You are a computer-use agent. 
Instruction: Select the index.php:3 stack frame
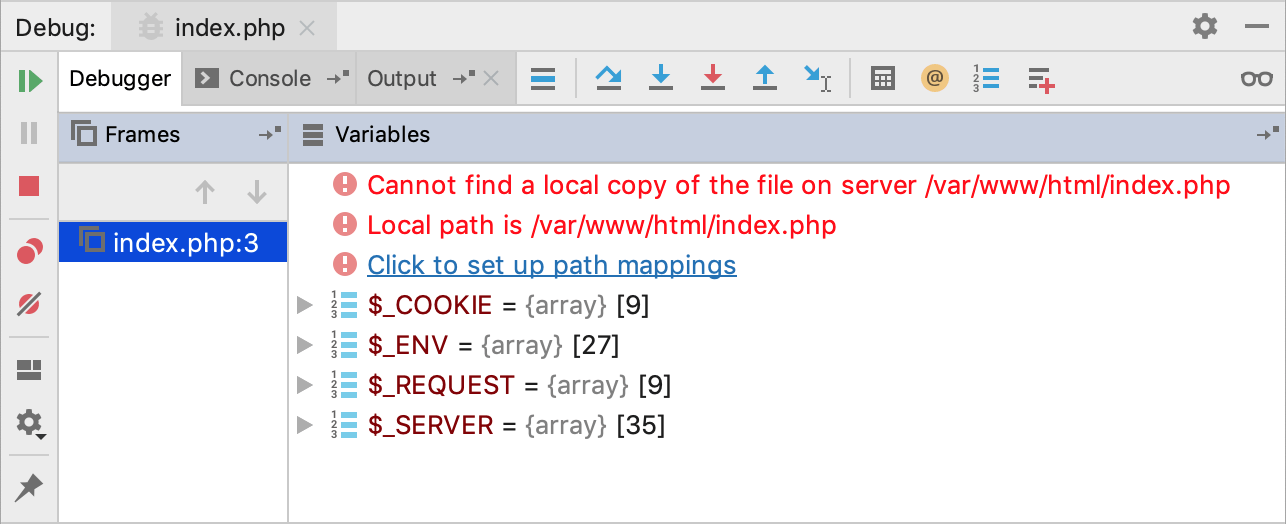pyautogui.click(x=173, y=242)
